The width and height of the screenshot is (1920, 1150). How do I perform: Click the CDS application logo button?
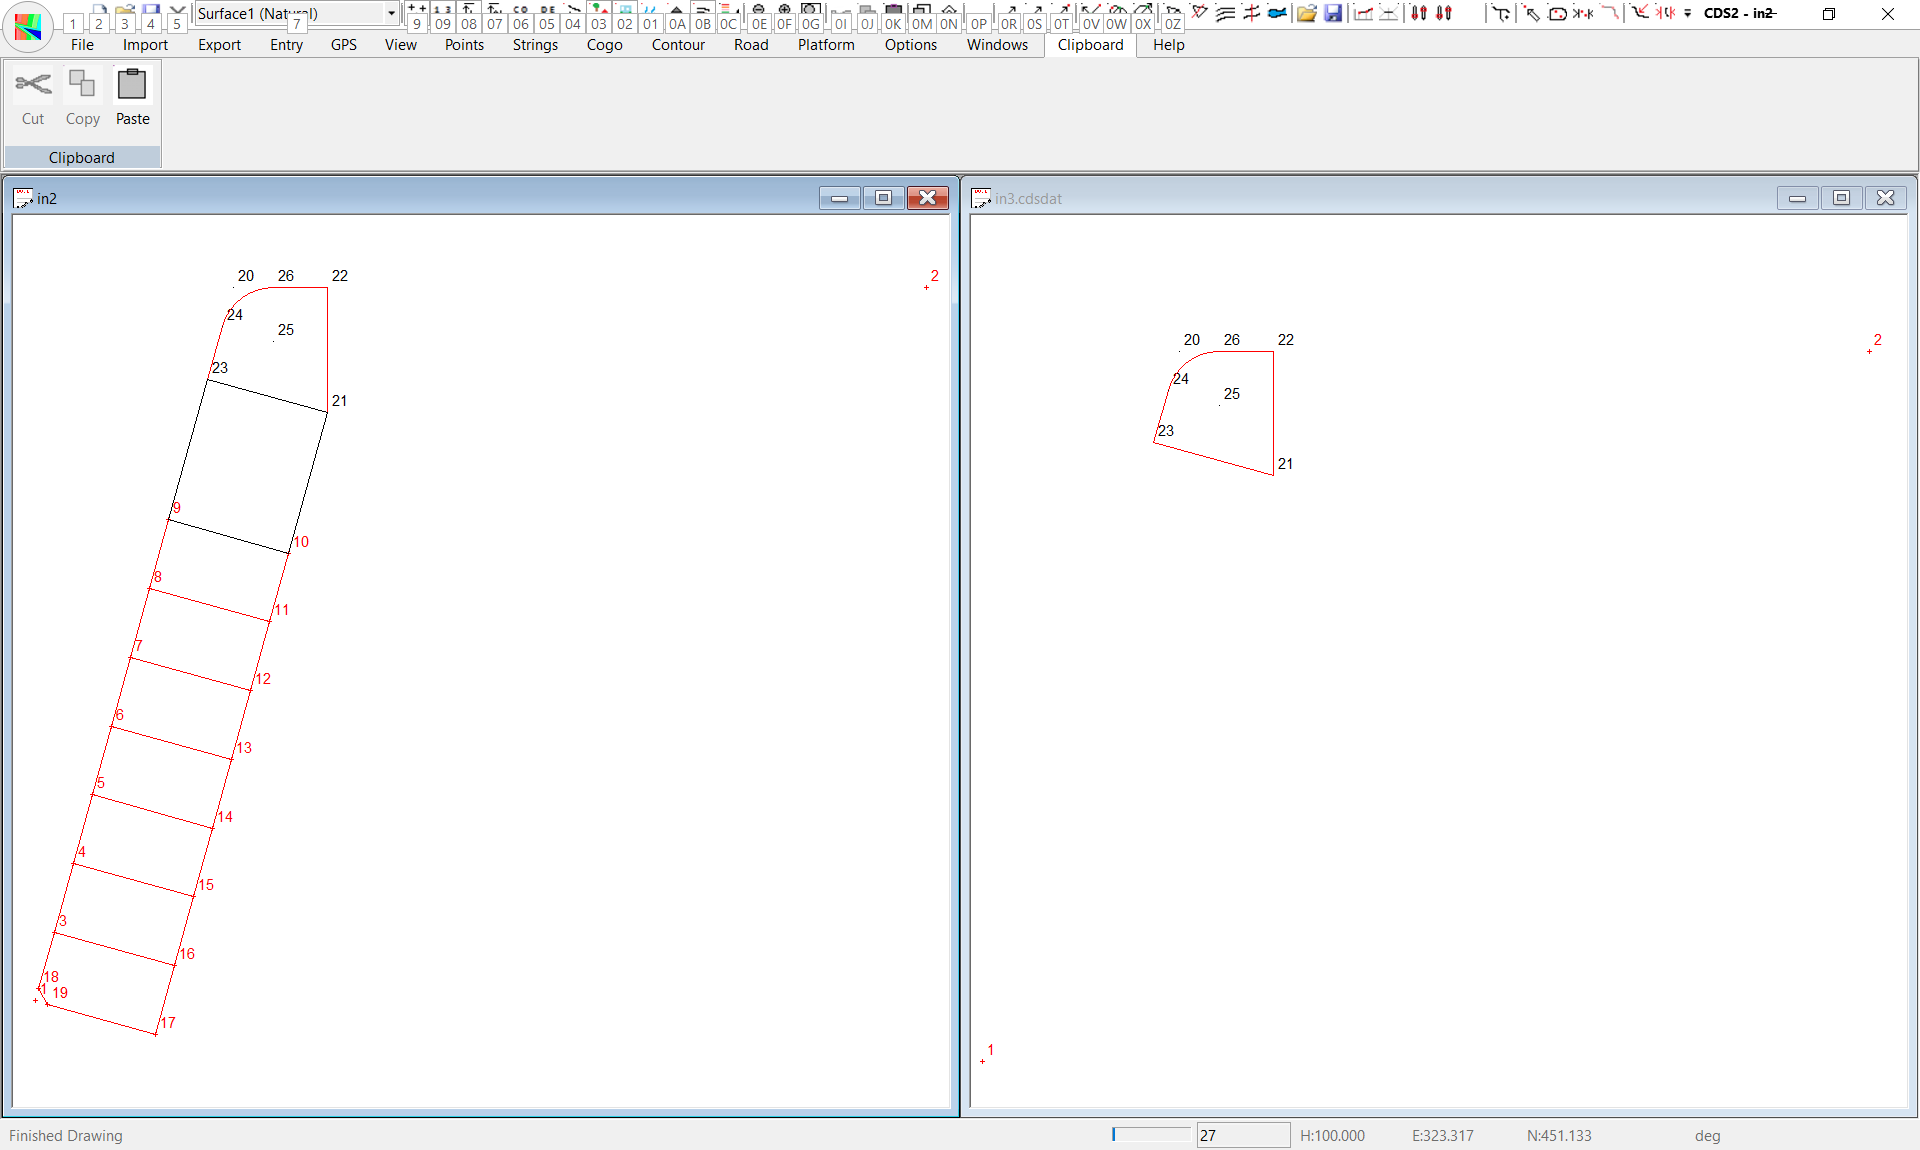tap(28, 27)
